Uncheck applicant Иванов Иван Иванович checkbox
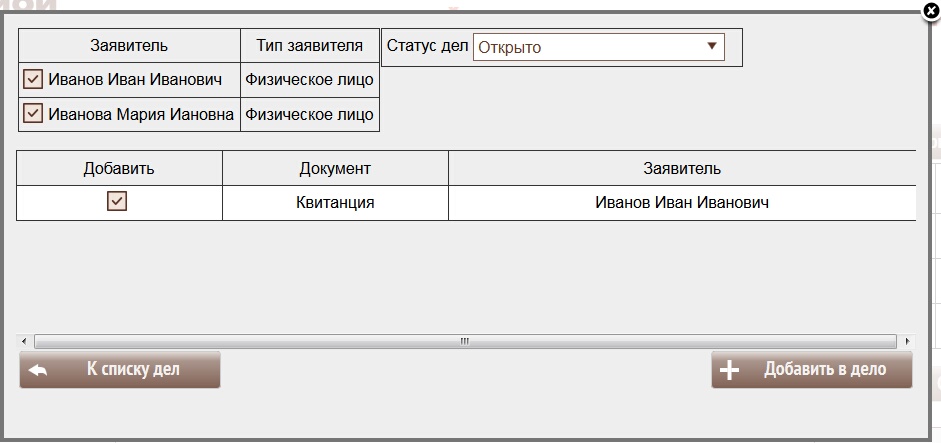This screenshot has height=443, width=941. point(33,80)
